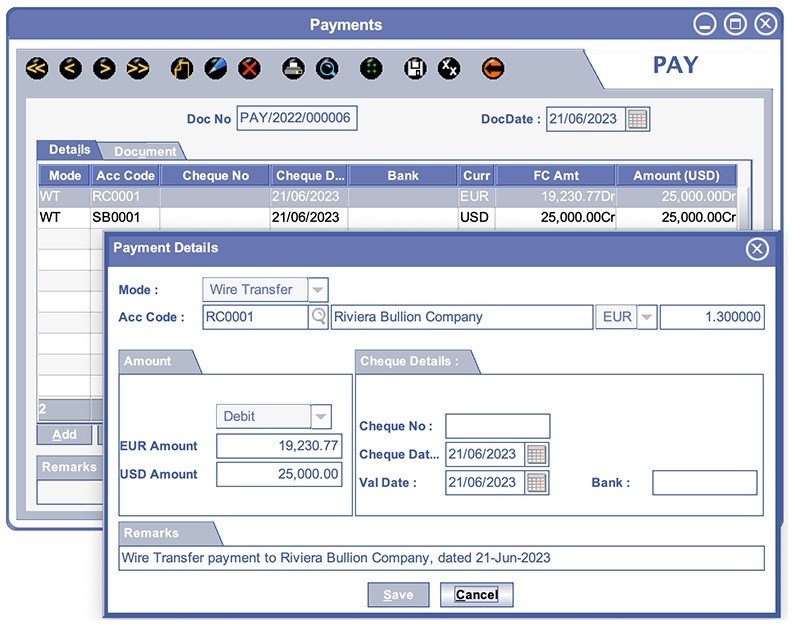Click the printer icon in toolbar
793x625 pixels.
pyautogui.click(x=293, y=68)
